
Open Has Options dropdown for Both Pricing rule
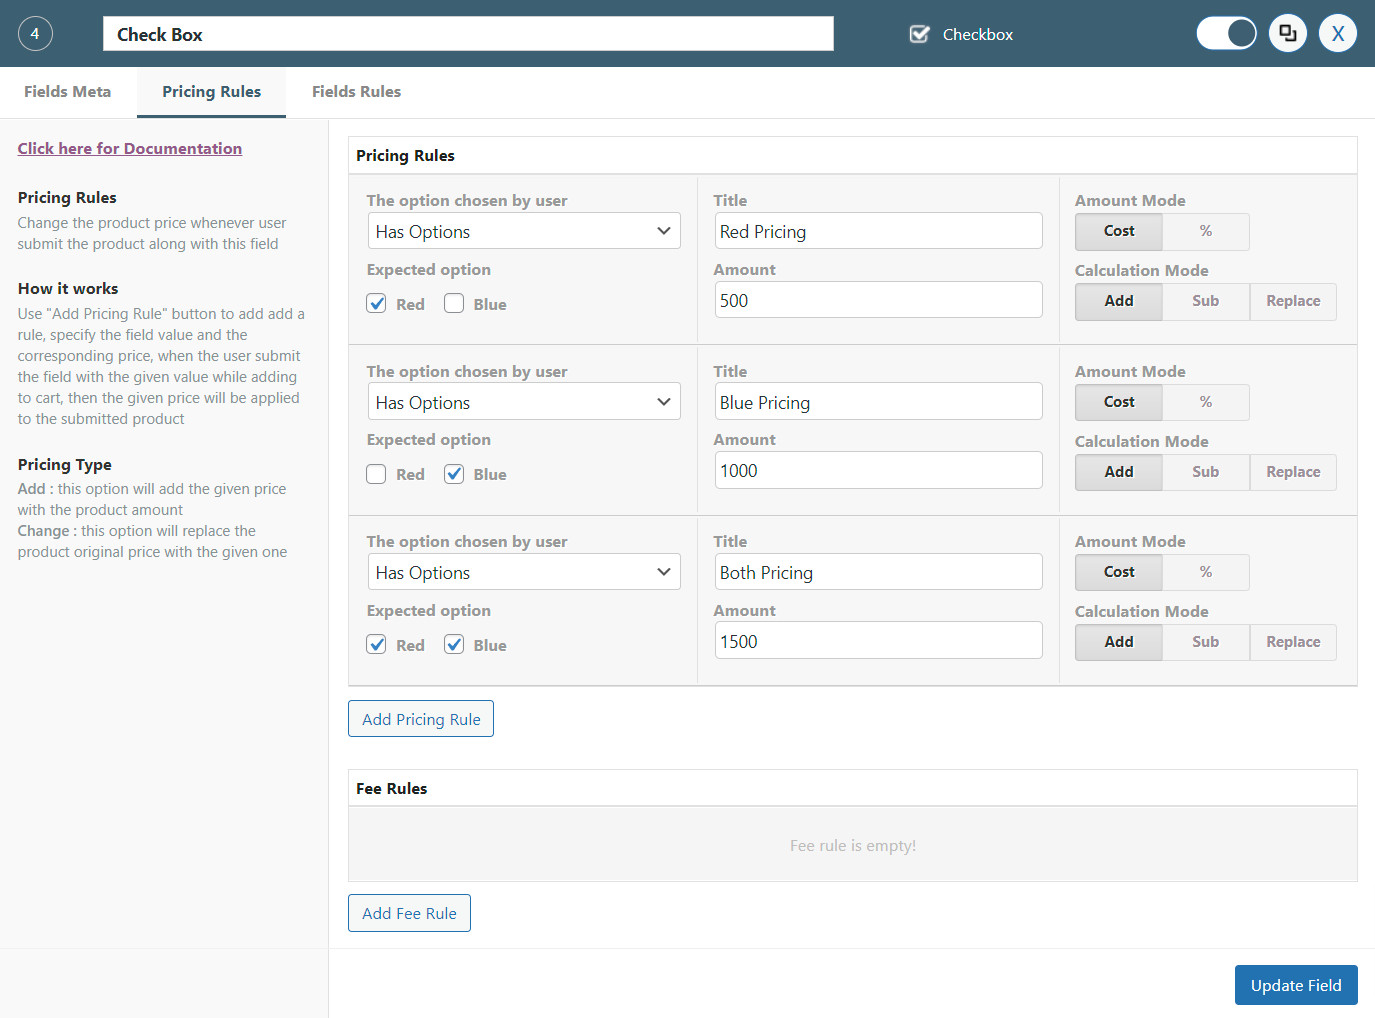coord(524,572)
